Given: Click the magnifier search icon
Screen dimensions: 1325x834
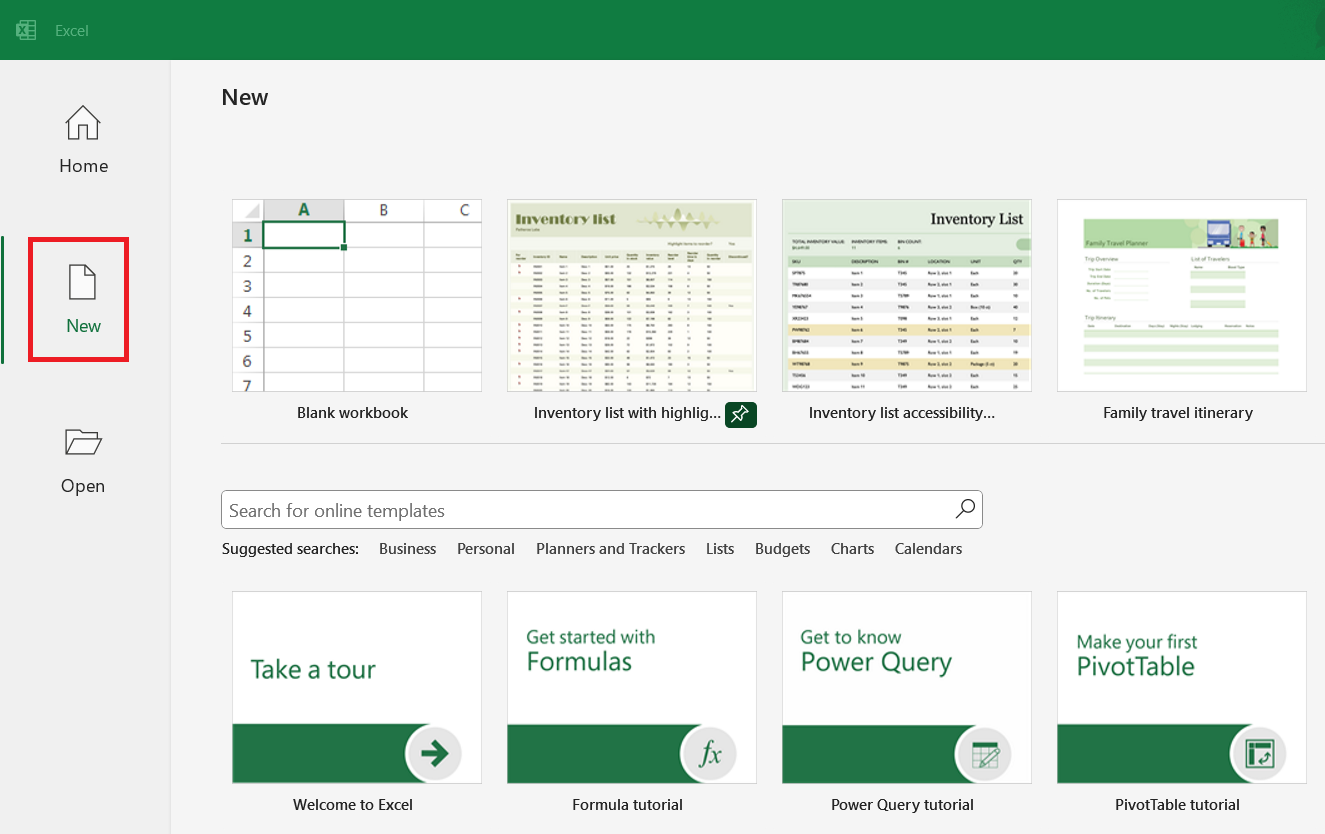Looking at the screenshot, I should [965, 509].
